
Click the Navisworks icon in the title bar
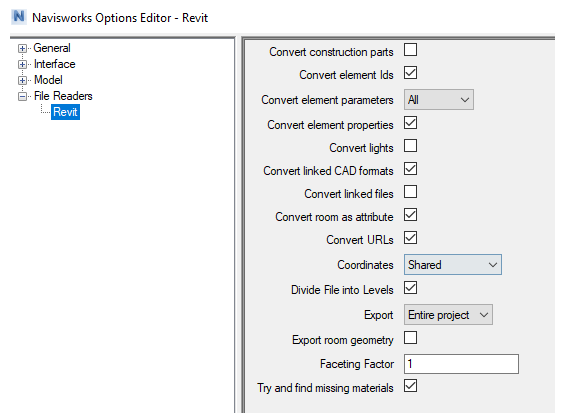coord(19,17)
